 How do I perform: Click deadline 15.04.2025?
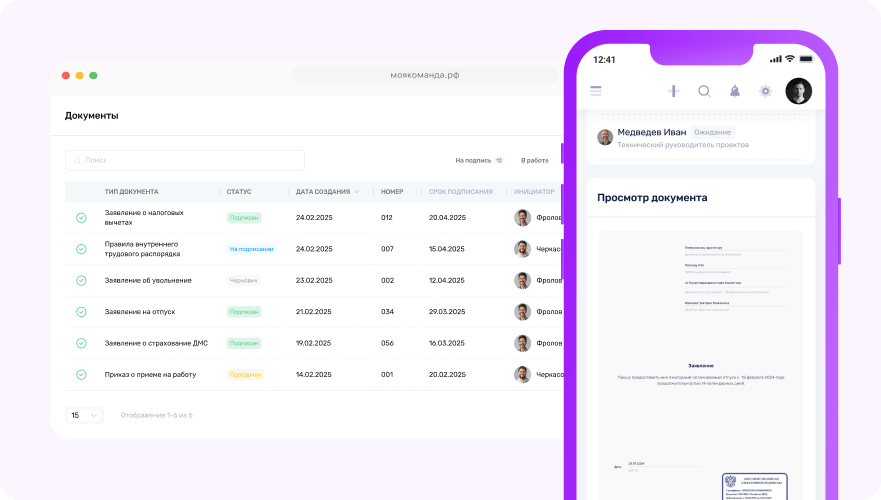447,249
